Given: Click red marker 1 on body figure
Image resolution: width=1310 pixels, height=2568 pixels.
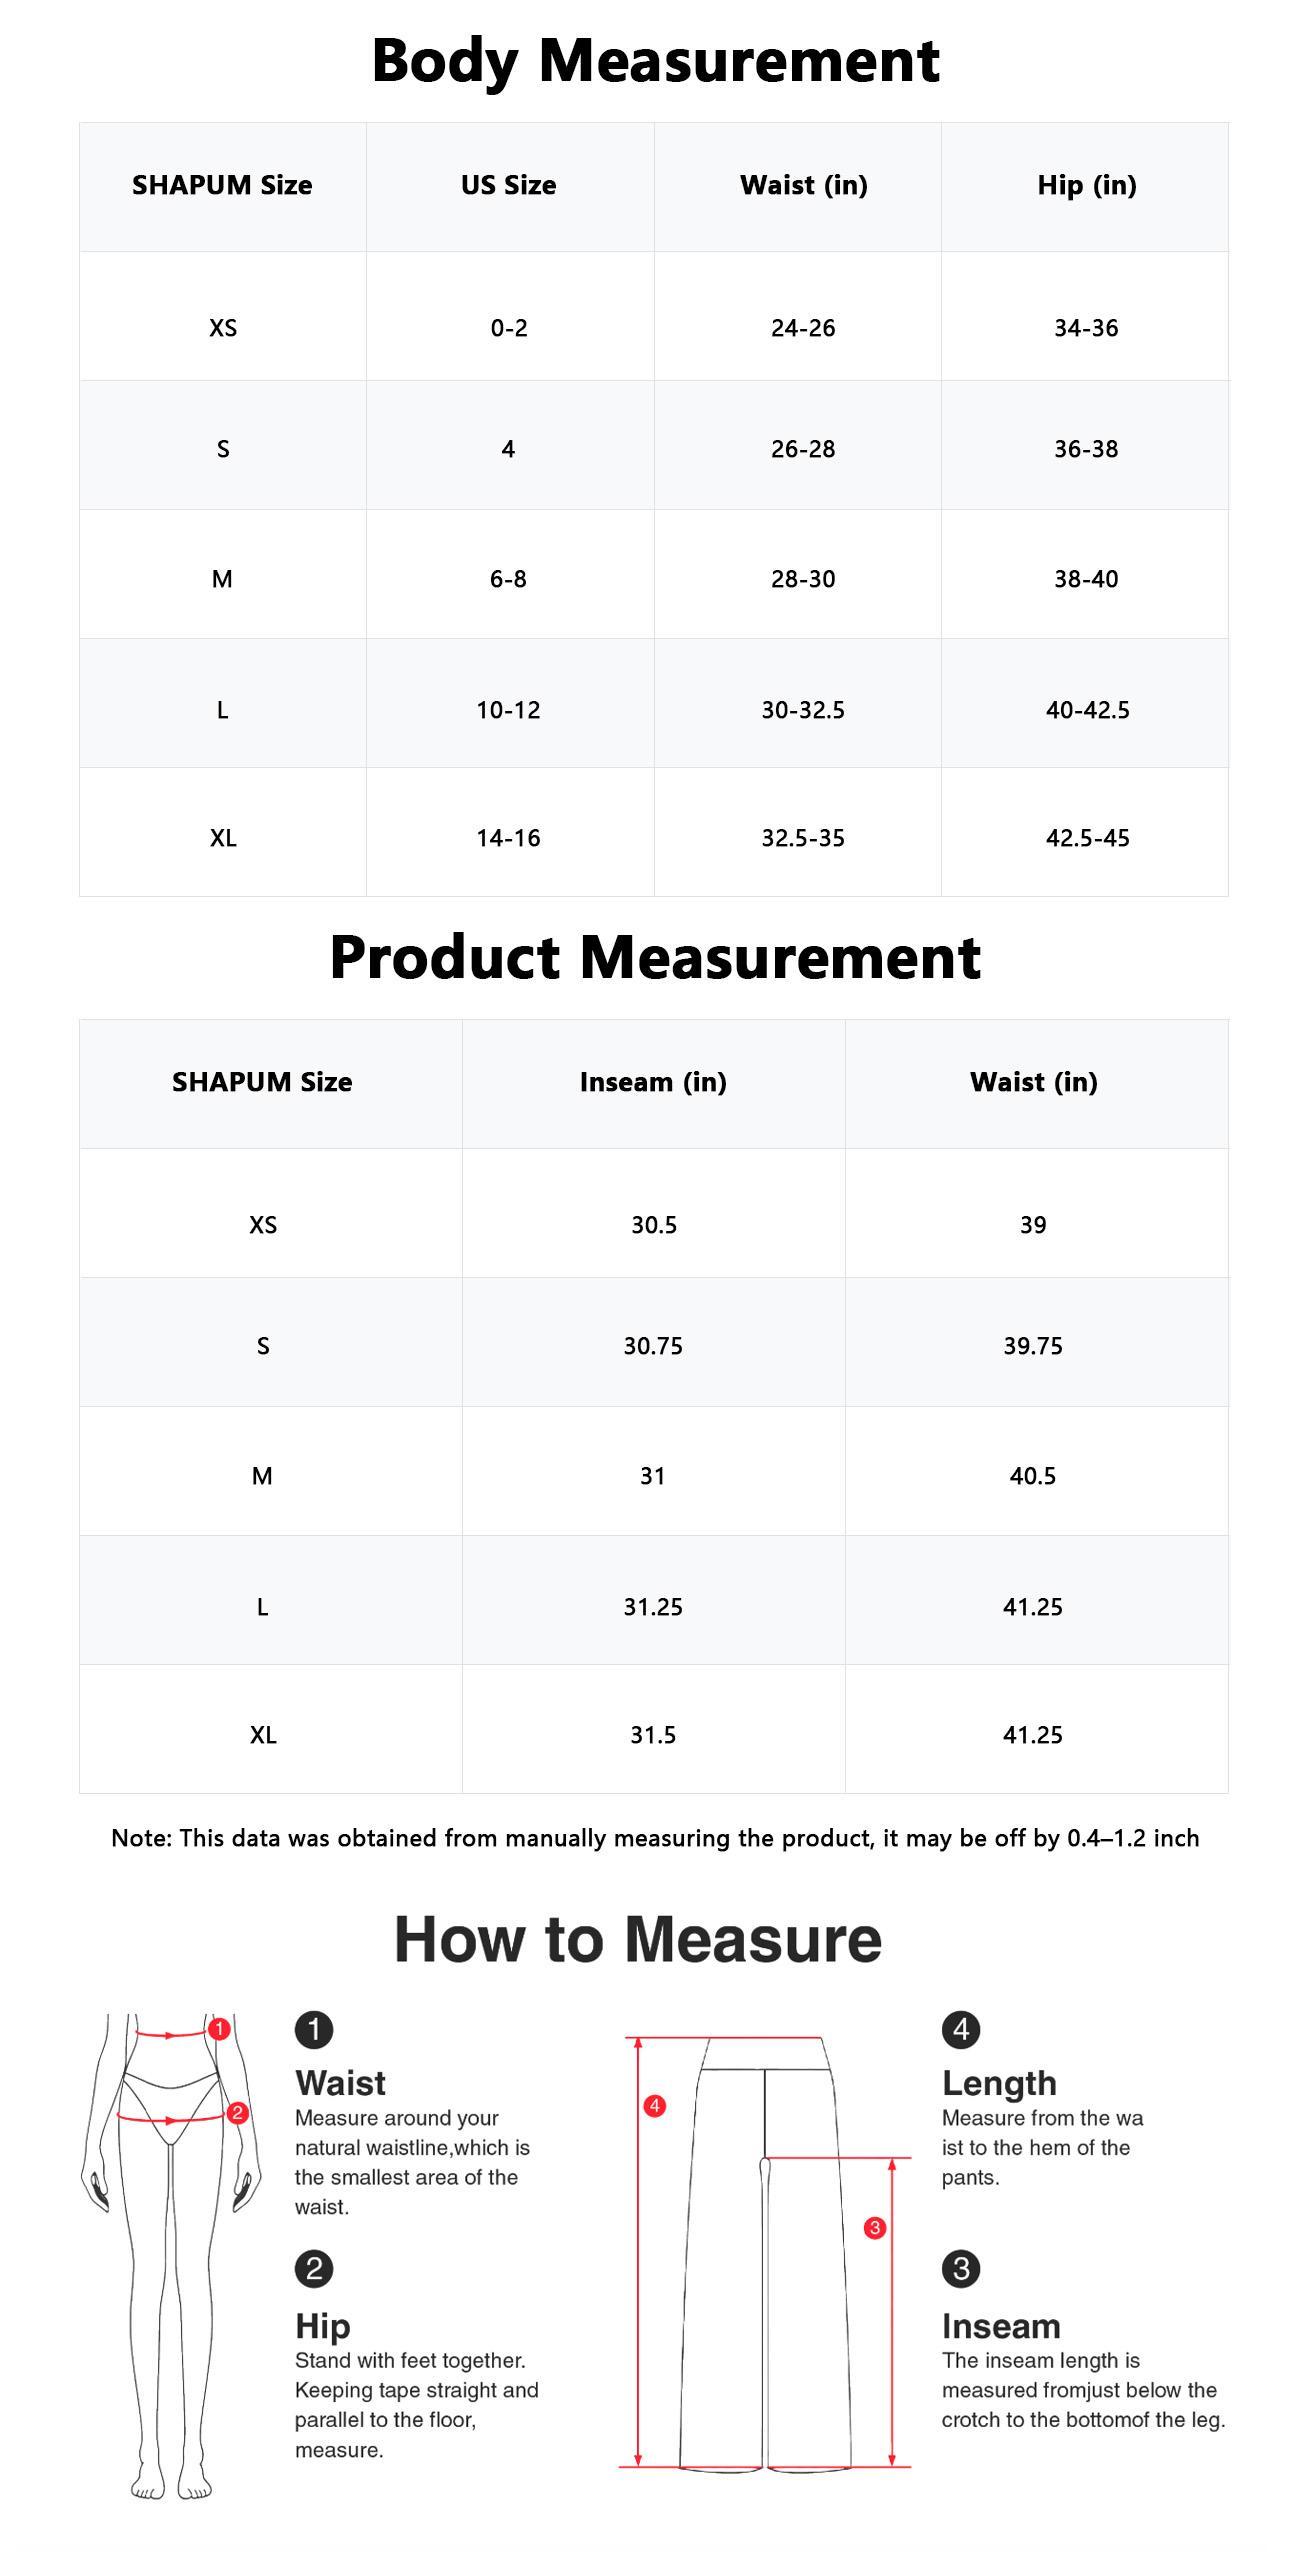Looking at the screenshot, I should [220, 2029].
